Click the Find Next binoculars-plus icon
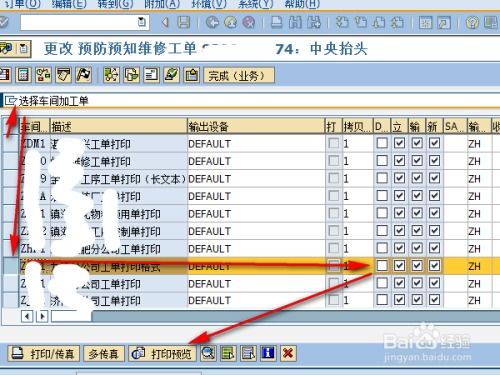 pos(314,23)
